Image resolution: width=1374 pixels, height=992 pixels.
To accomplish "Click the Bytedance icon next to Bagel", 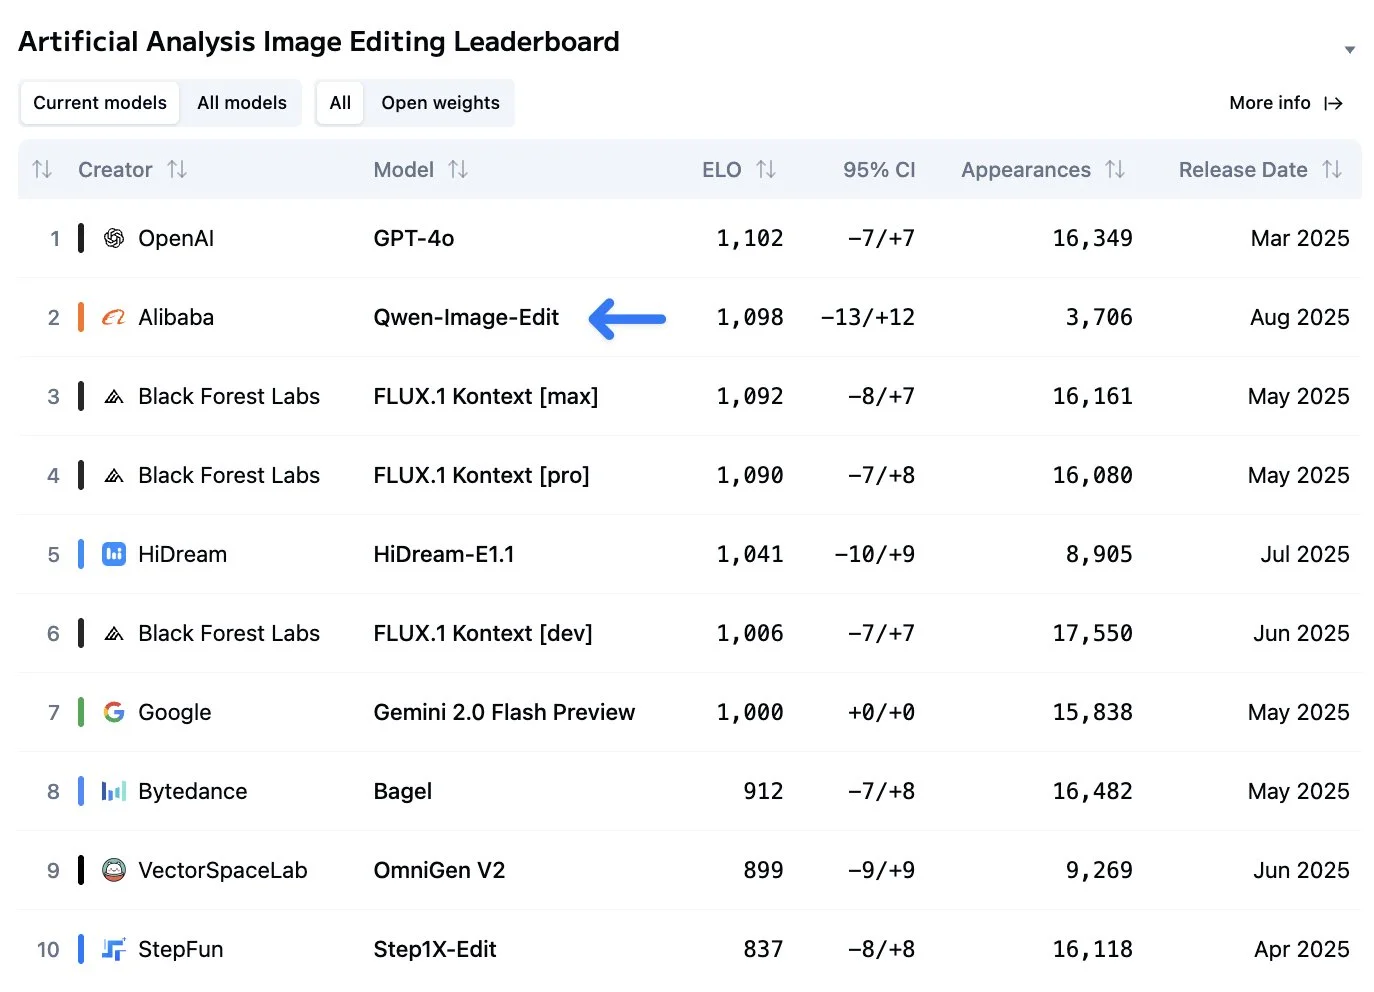I will click(113, 791).
